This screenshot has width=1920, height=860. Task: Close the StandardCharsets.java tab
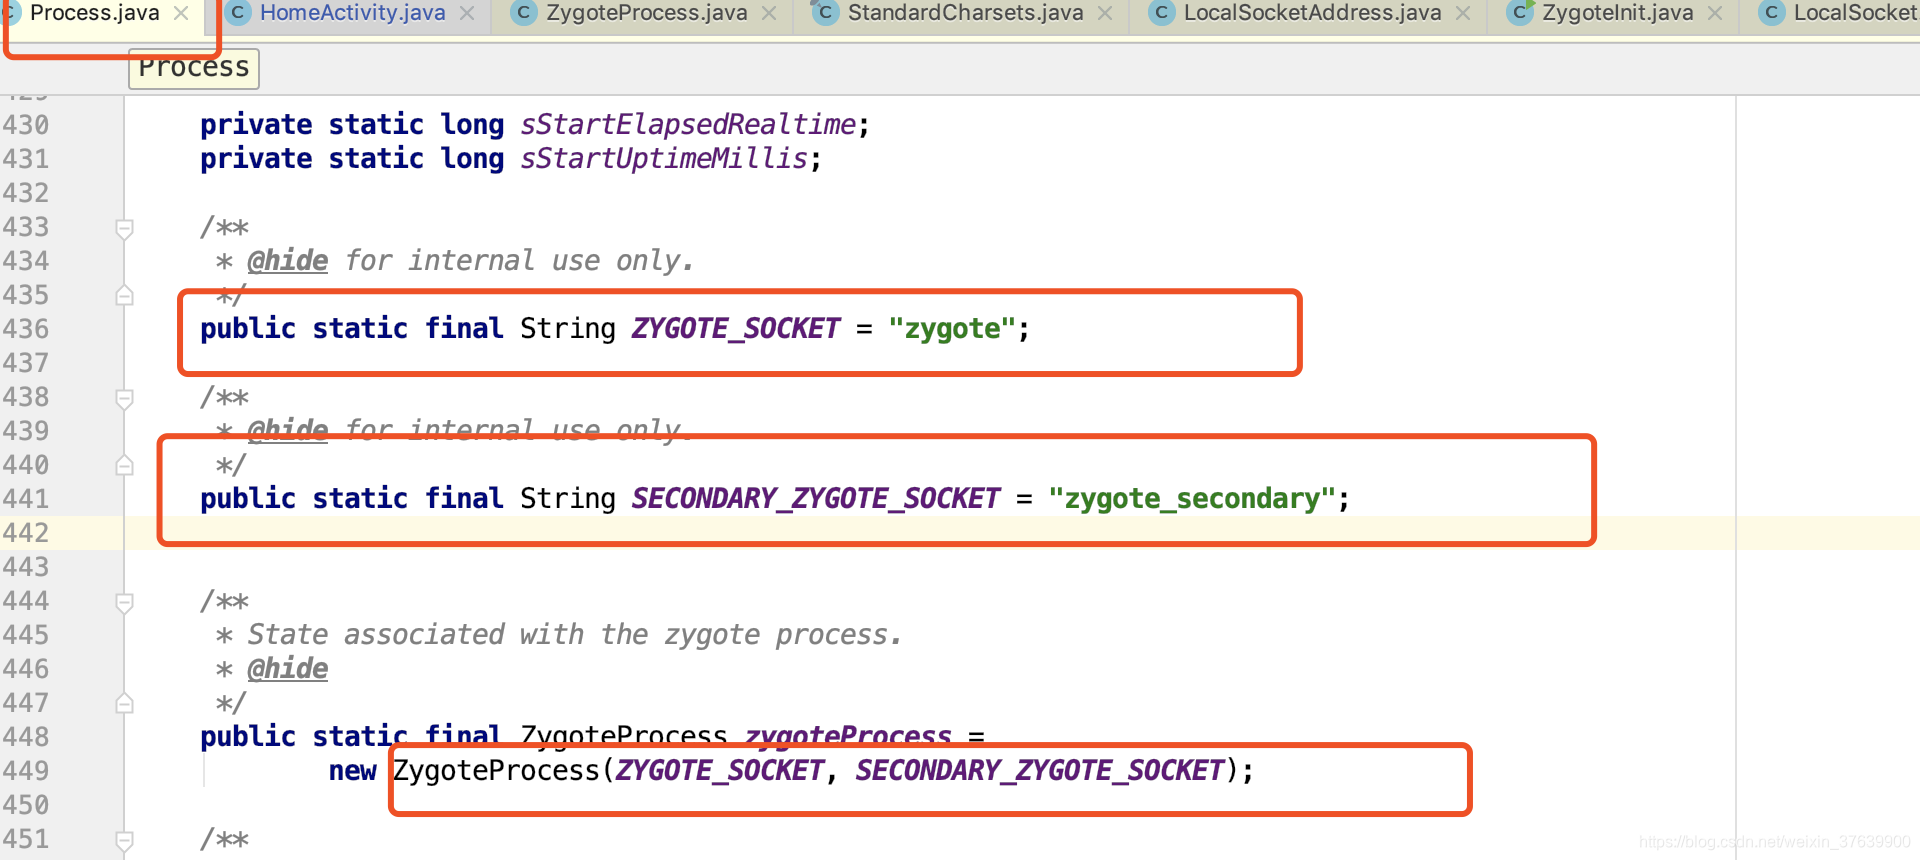pos(1105,13)
